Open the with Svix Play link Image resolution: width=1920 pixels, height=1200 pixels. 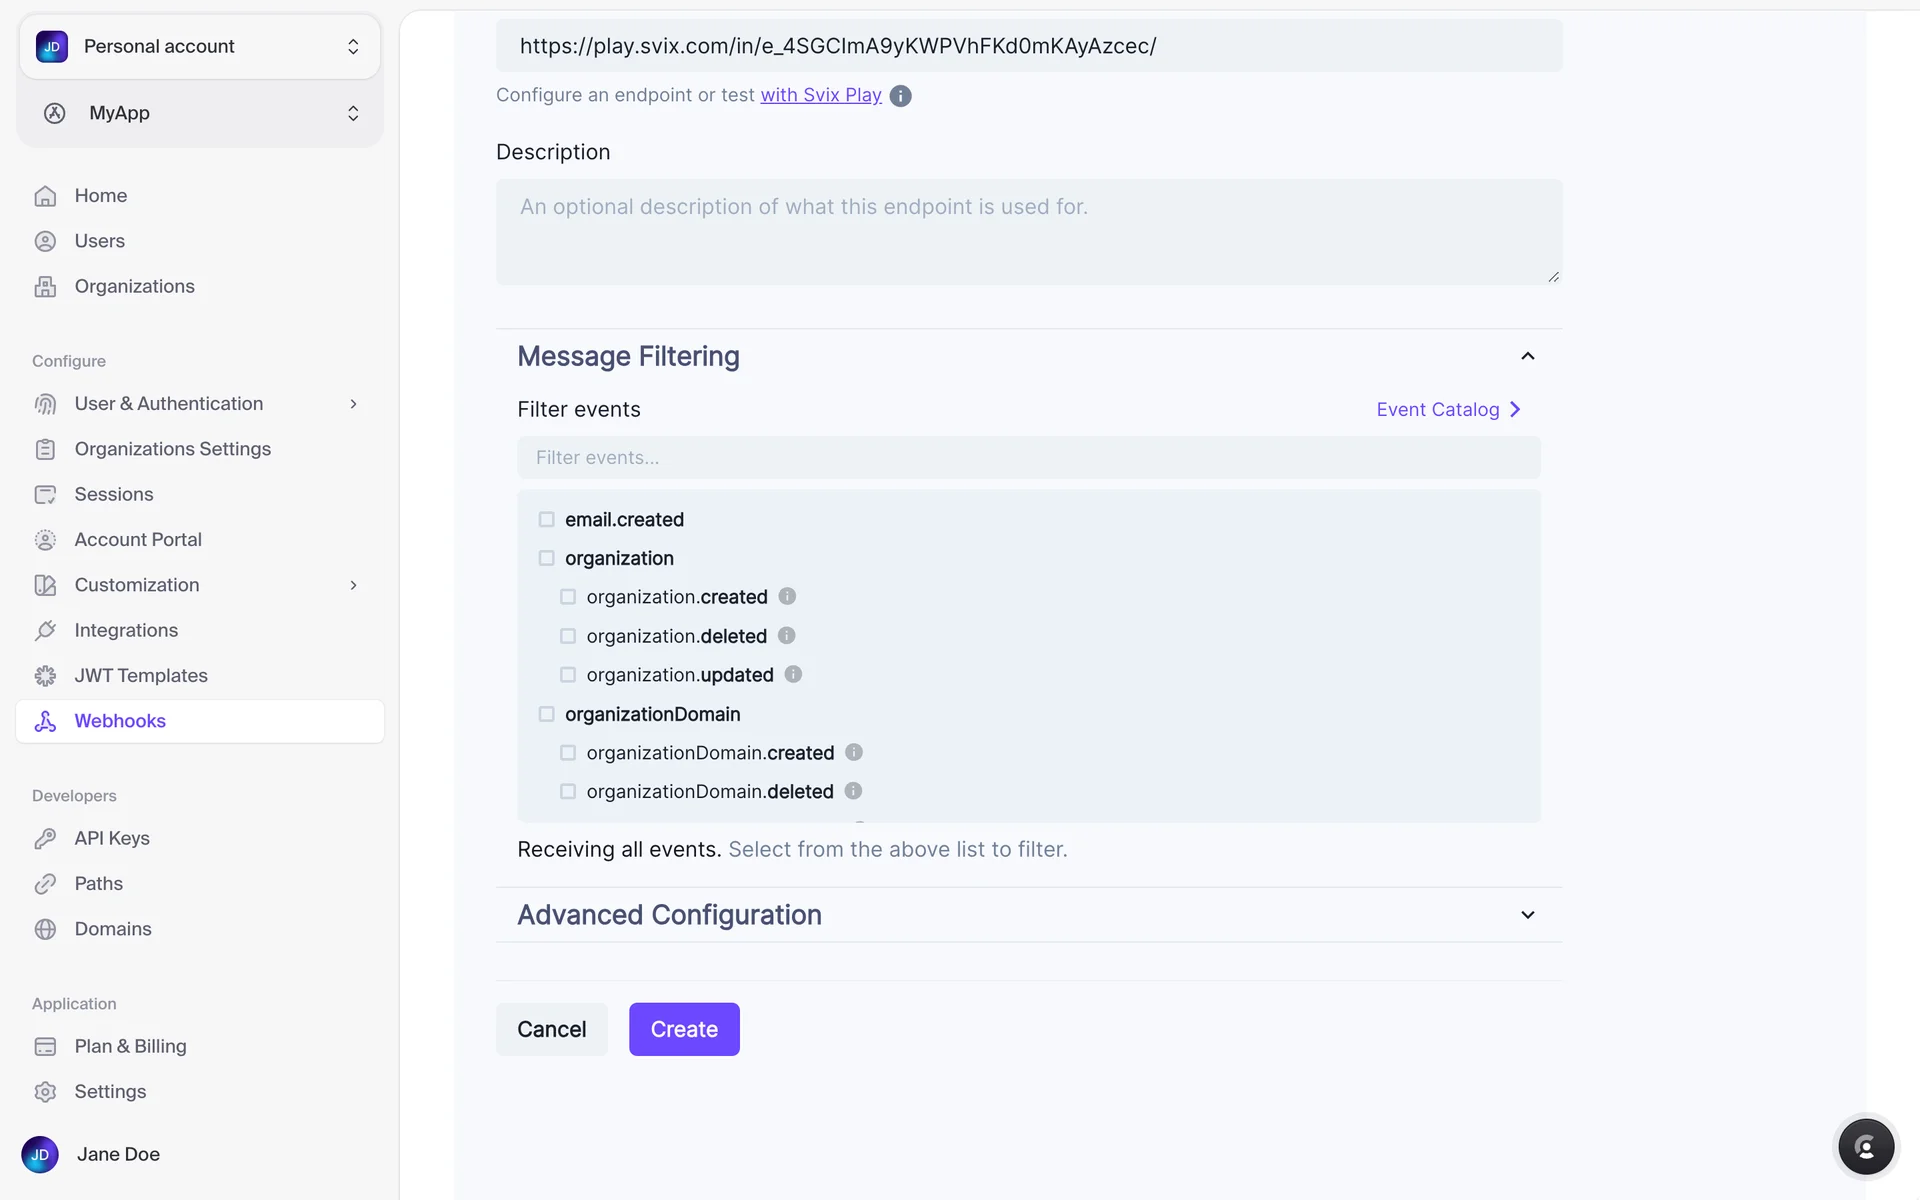(x=820, y=95)
